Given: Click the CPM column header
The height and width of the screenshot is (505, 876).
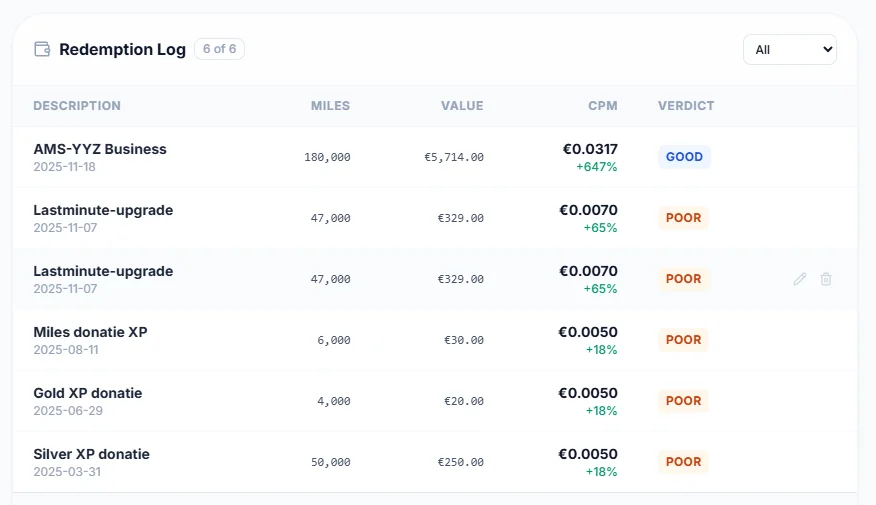Looking at the screenshot, I should (x=603, y=106).
